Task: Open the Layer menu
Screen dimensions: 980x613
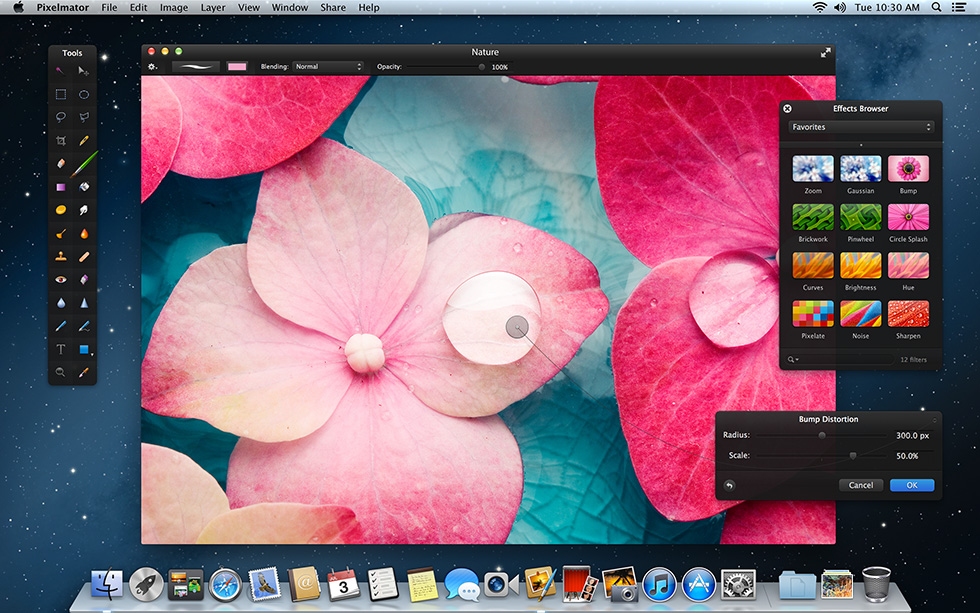Action: pyautogui.click(x=212, y=7)
